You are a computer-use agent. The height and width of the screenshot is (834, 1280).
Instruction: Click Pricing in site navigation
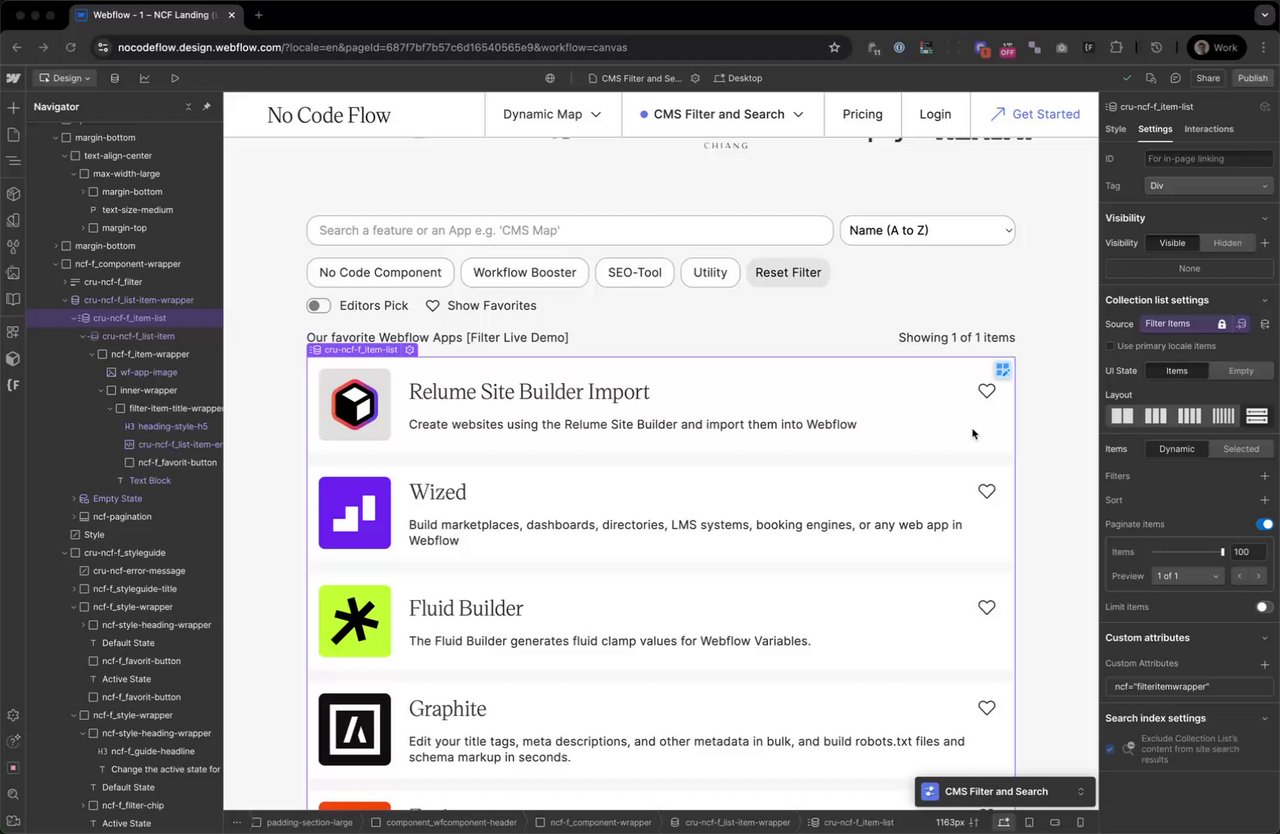(x=862, y=114)
